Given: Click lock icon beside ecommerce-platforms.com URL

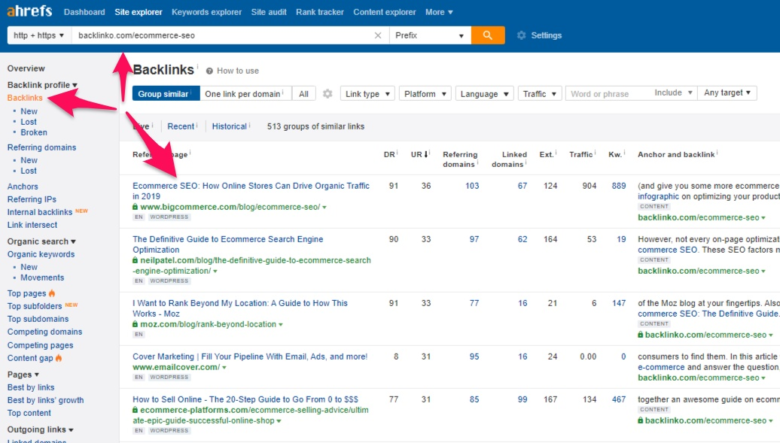Looking at the screenshot, I should [x=135, y=410].
